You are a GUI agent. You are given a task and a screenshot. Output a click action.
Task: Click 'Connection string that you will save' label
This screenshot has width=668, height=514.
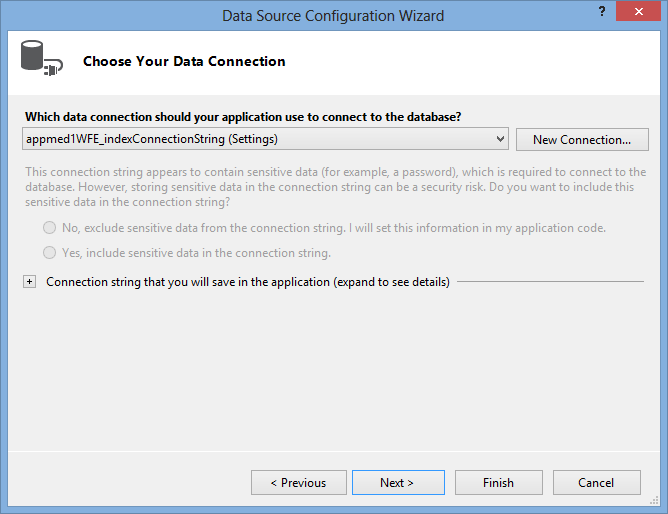coord(247,282)
